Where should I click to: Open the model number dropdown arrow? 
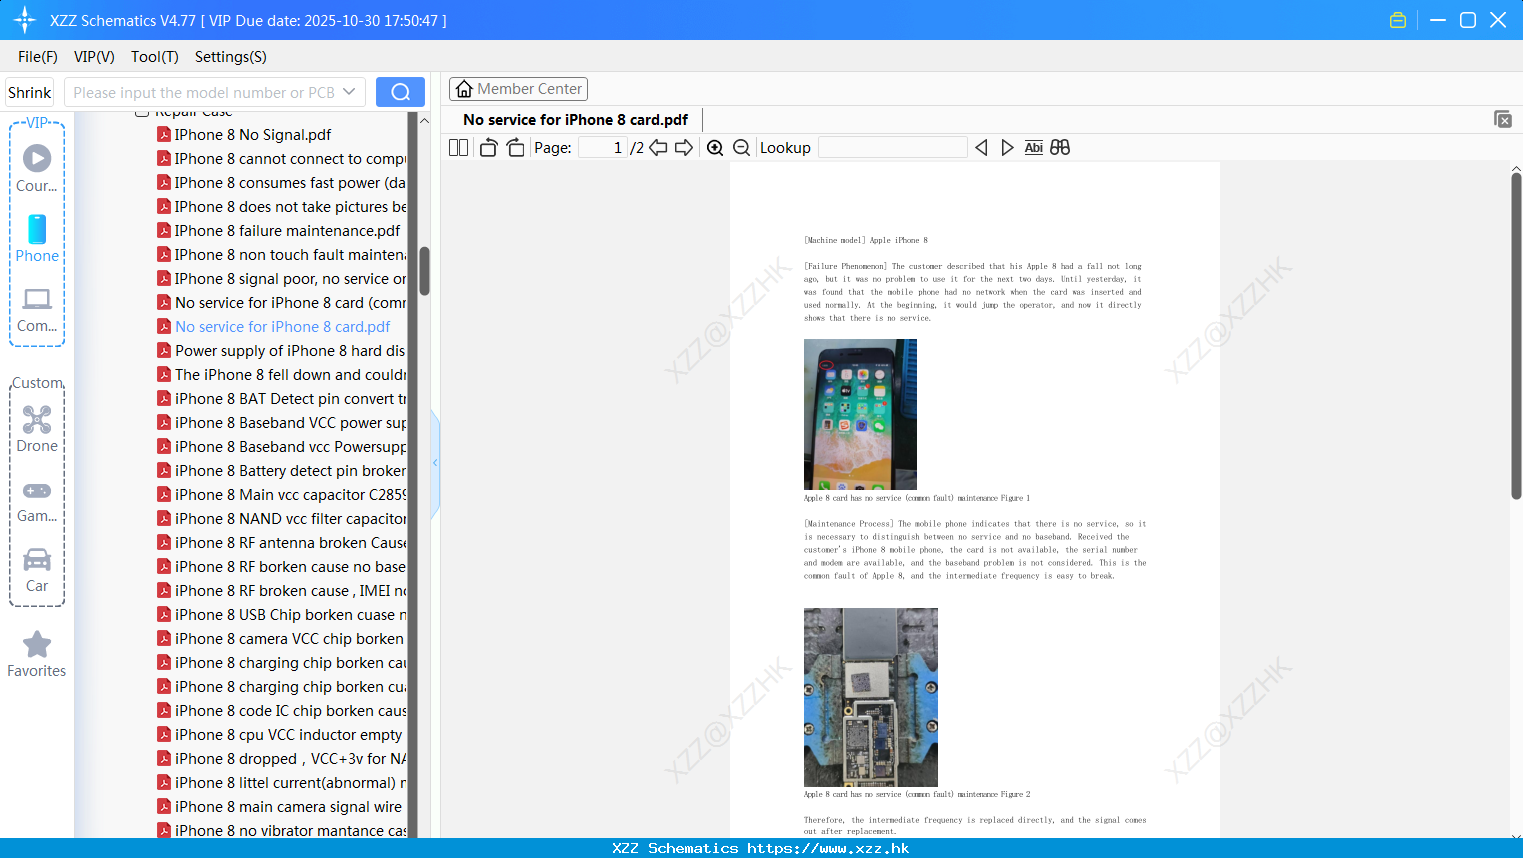click(x=349, y=92)
